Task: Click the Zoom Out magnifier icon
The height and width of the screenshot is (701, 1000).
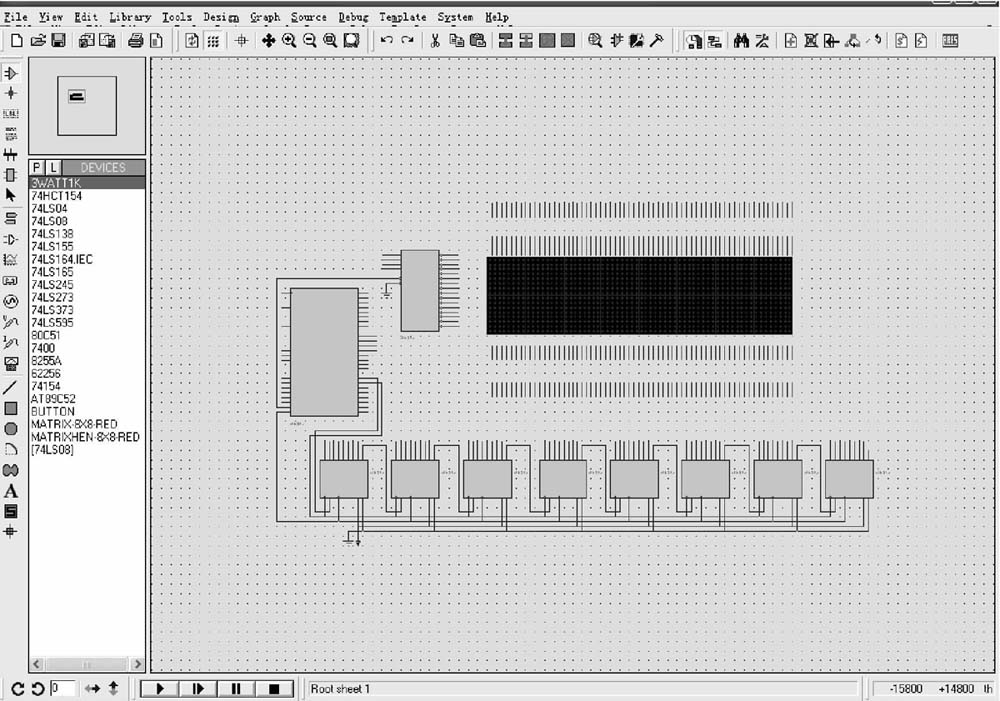Action: pos(310,41)
